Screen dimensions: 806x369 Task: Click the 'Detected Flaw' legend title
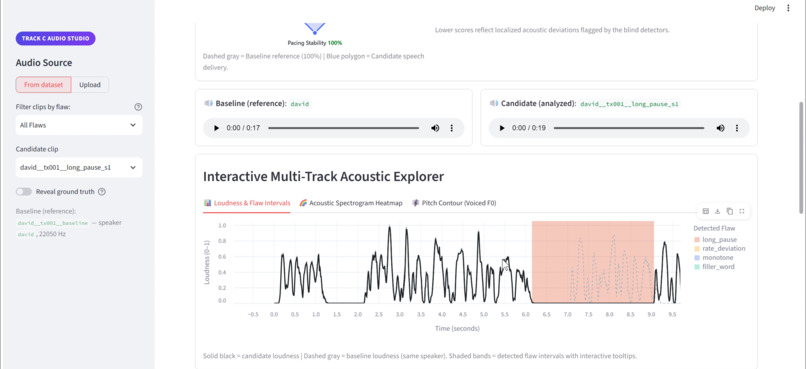coord(714,228)
